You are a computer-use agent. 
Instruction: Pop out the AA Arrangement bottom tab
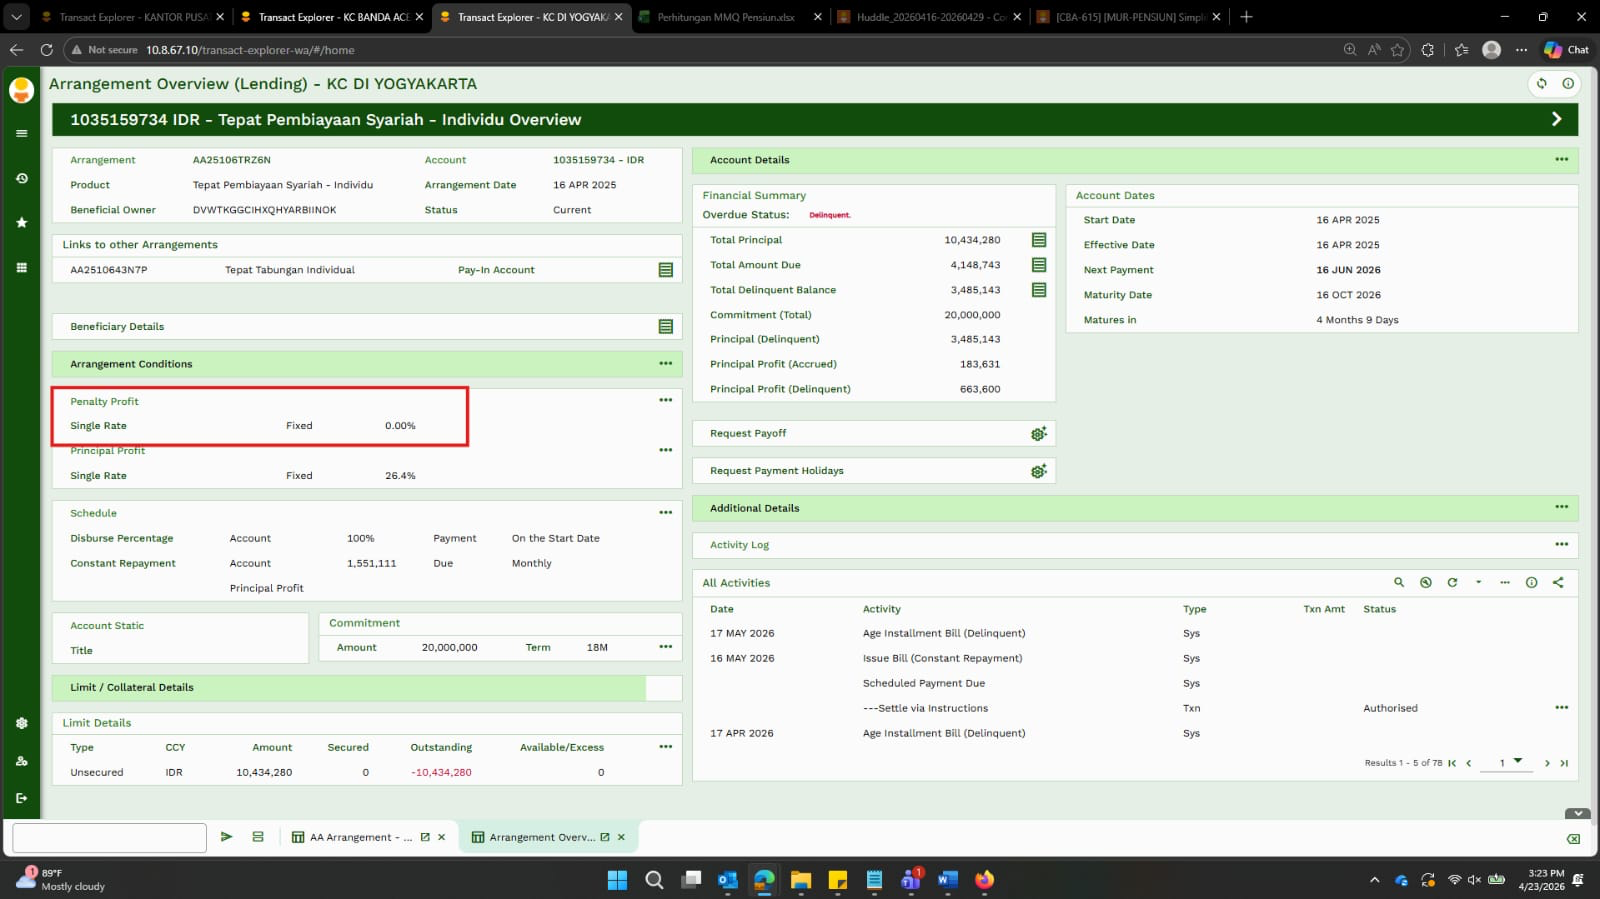click(x=425, y=837)
